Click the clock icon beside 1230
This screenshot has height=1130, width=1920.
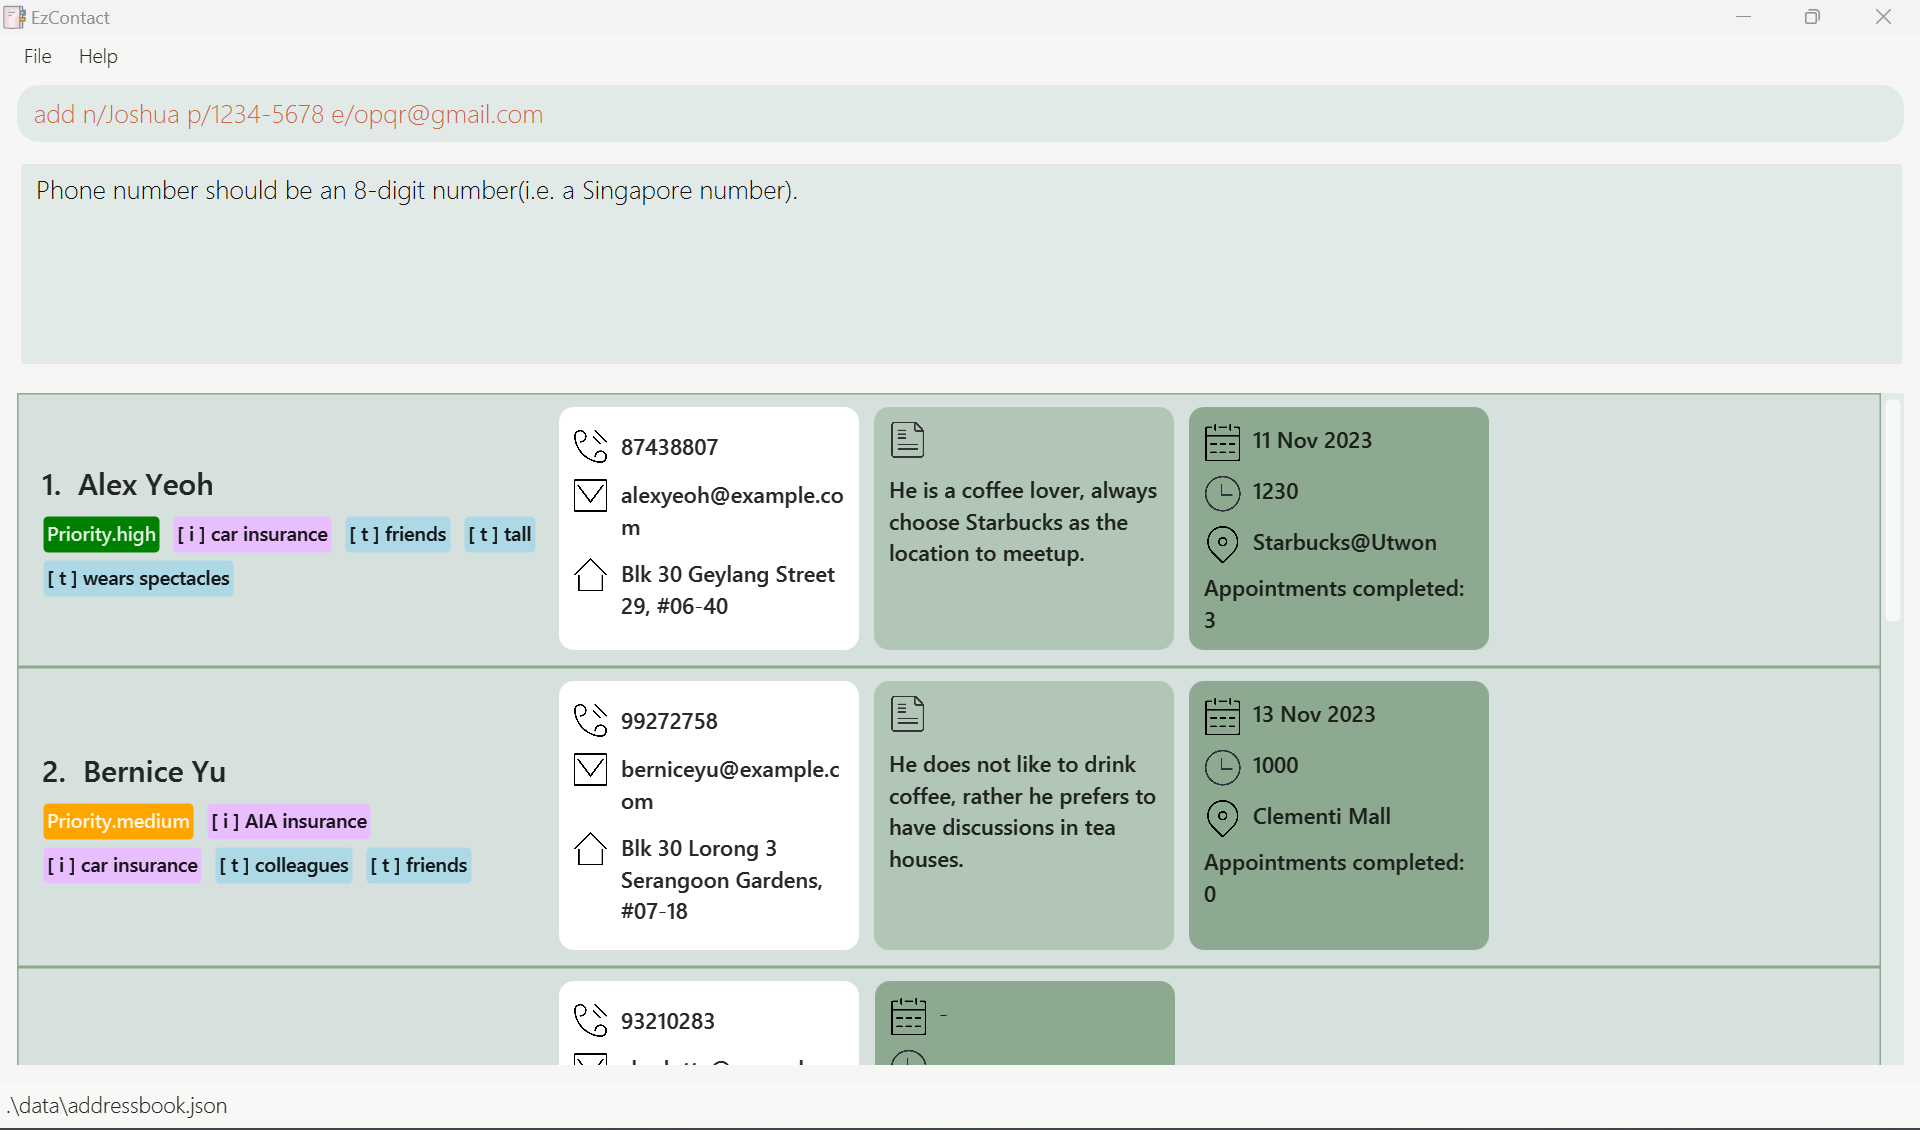[1222, 492]
